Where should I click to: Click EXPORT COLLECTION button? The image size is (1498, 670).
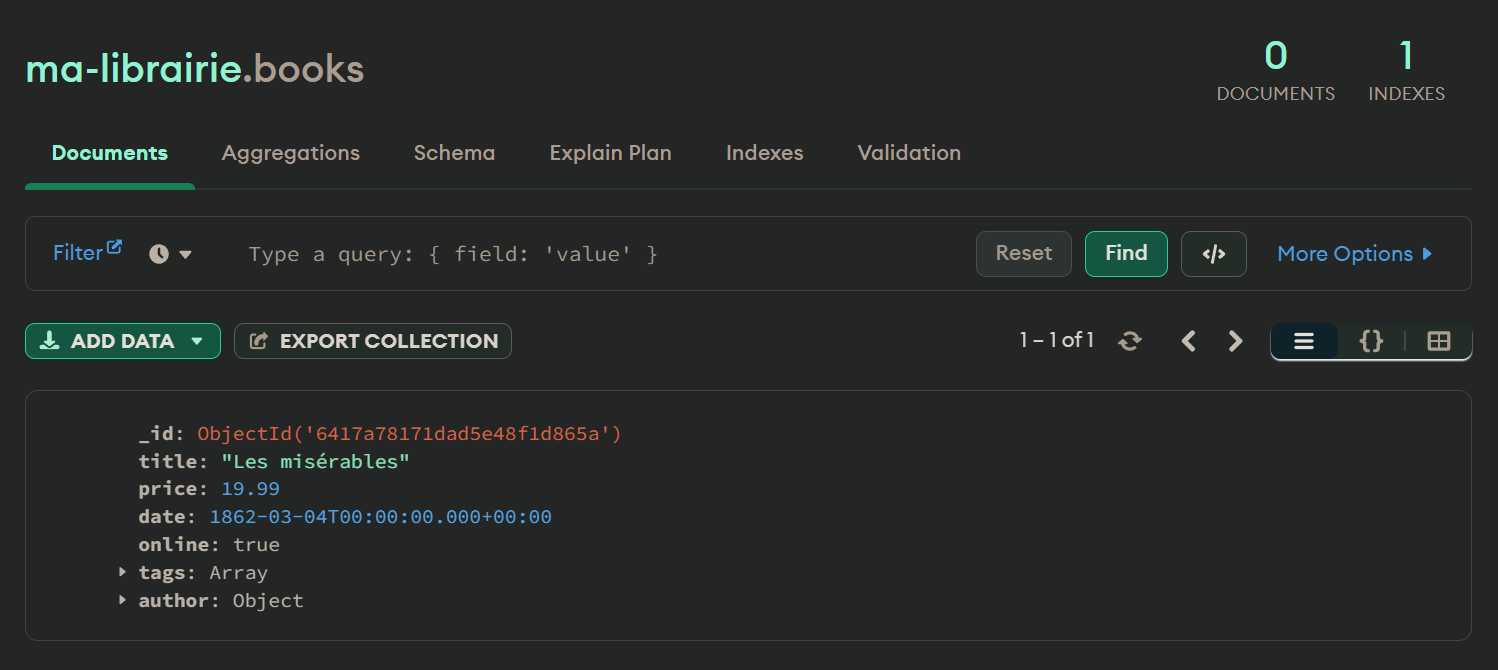[x=373, y=341]
